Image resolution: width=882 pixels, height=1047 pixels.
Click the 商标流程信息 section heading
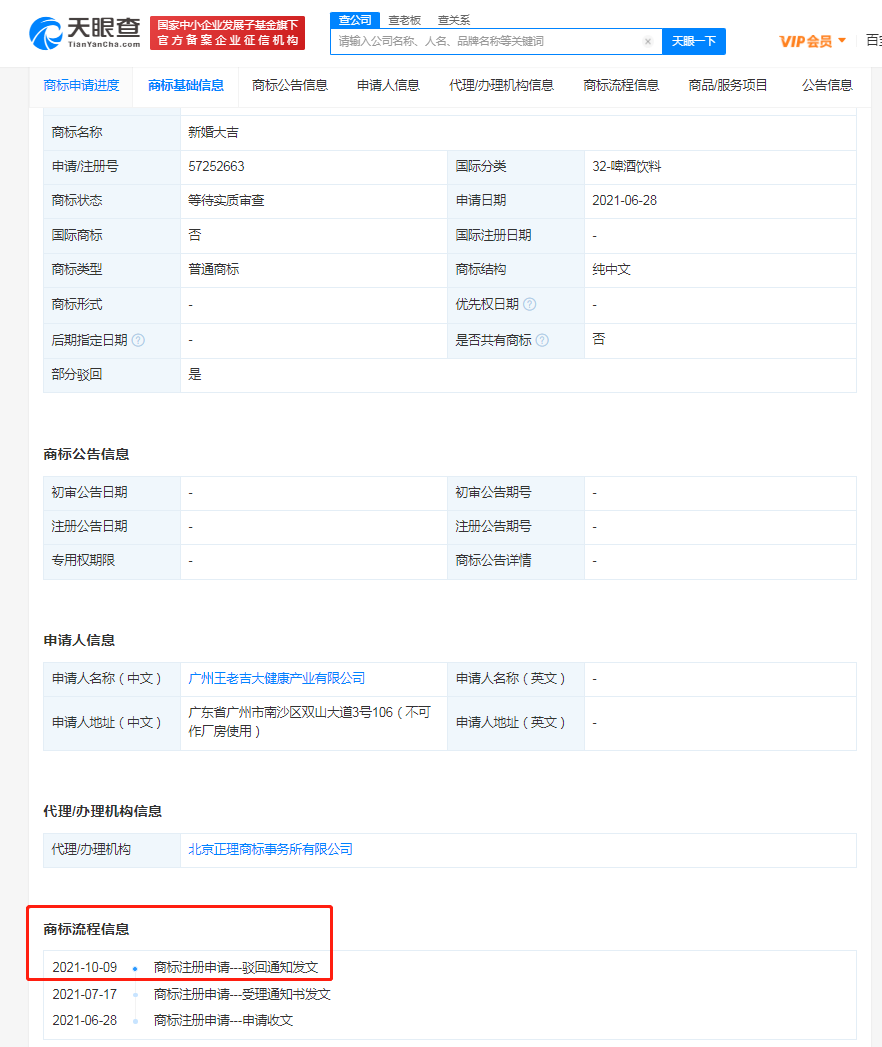click(x=86, y=929)
